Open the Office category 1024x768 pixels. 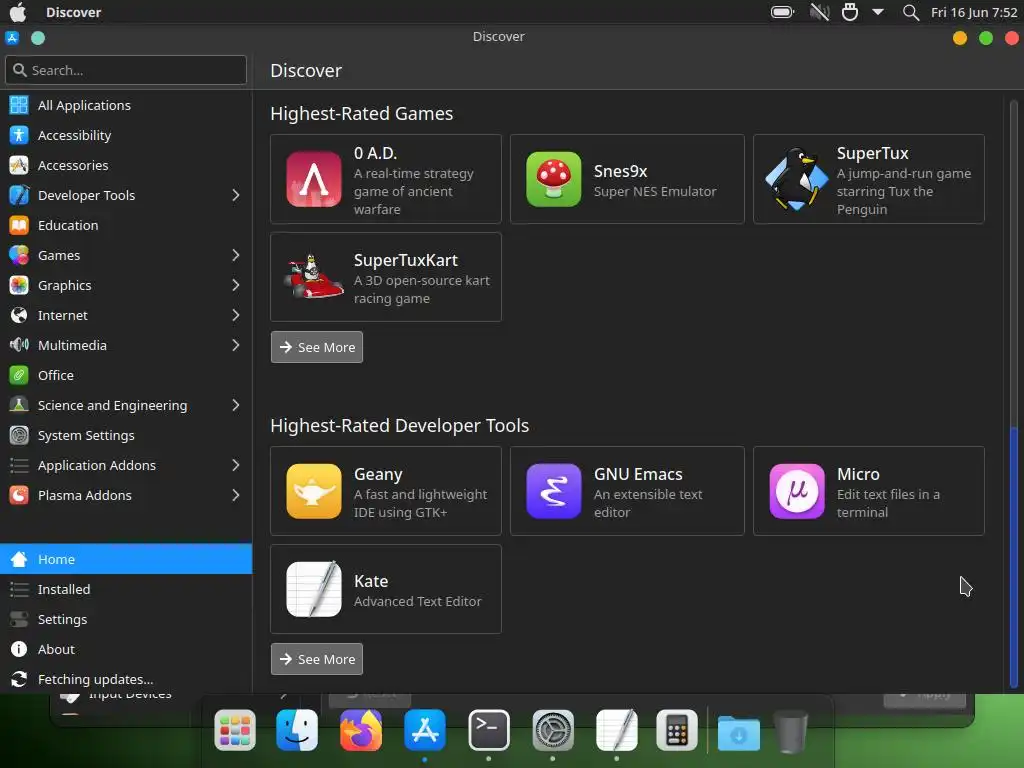(126, 376)
